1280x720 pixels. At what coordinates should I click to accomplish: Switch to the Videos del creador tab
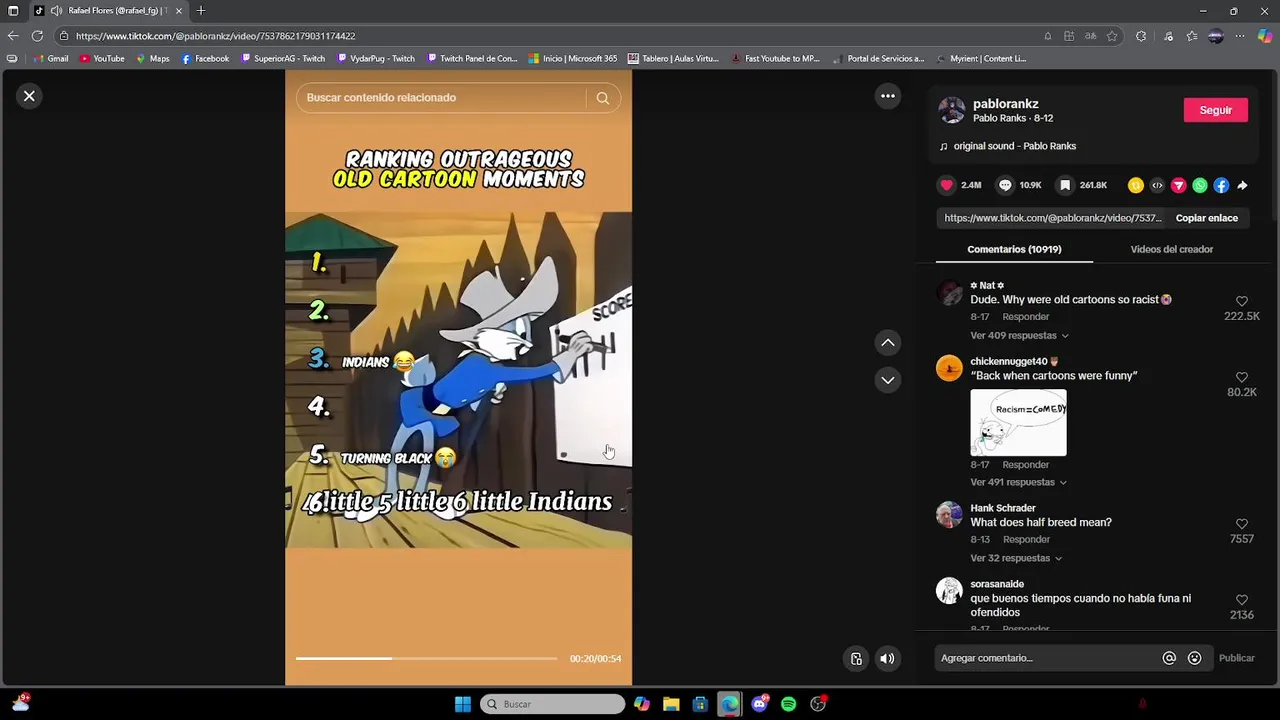(x=1171, y=249)
